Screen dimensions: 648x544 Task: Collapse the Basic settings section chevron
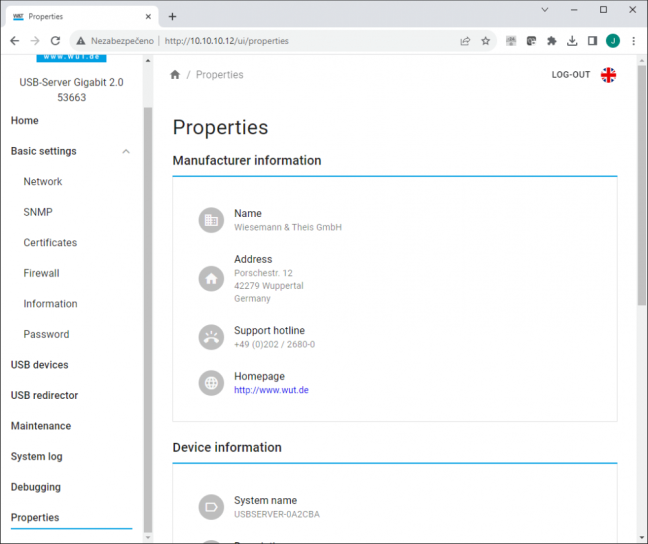pyautogui.click(x=126, y=151)
